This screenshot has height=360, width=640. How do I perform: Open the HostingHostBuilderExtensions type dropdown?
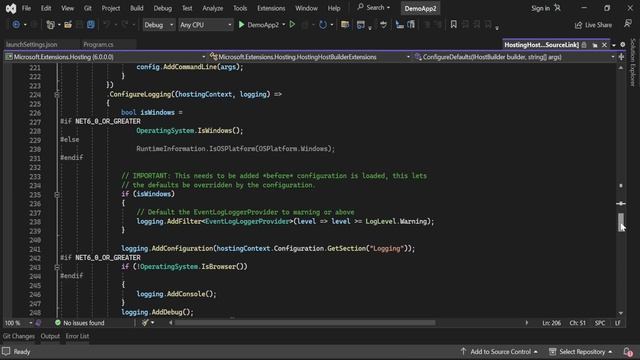(x=310, y=57)
